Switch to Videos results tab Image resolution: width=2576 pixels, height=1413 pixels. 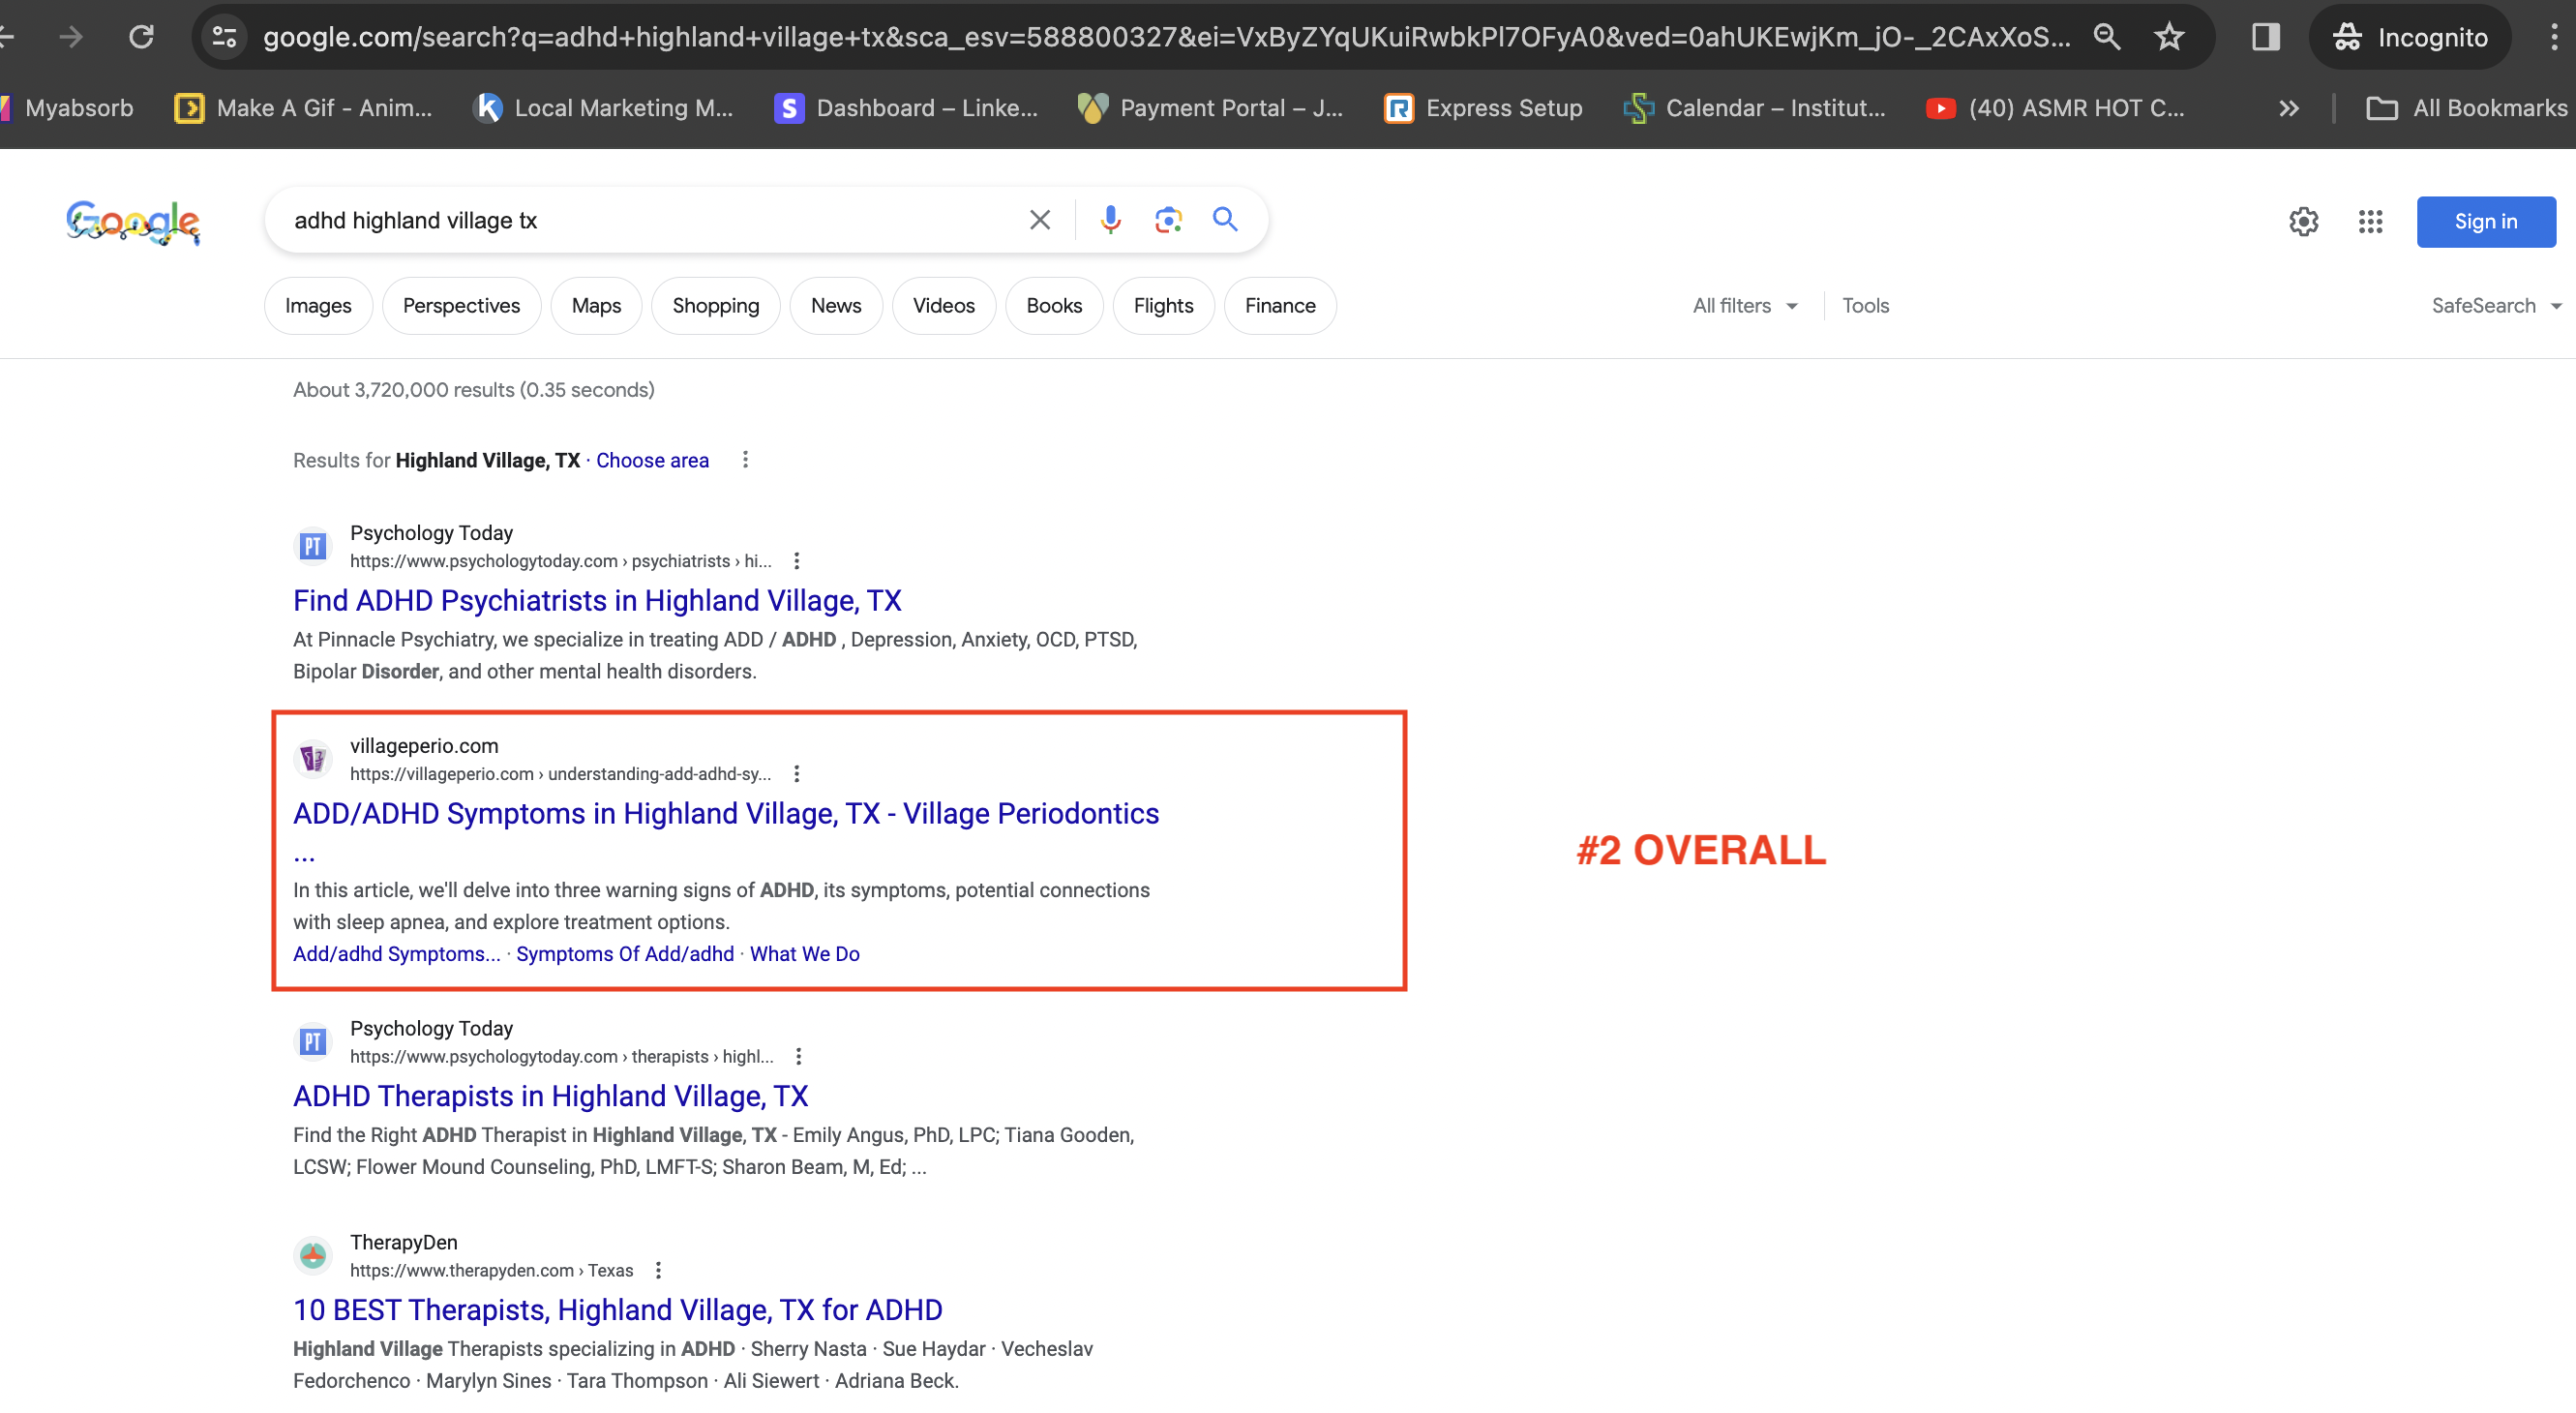click(943, 306)
